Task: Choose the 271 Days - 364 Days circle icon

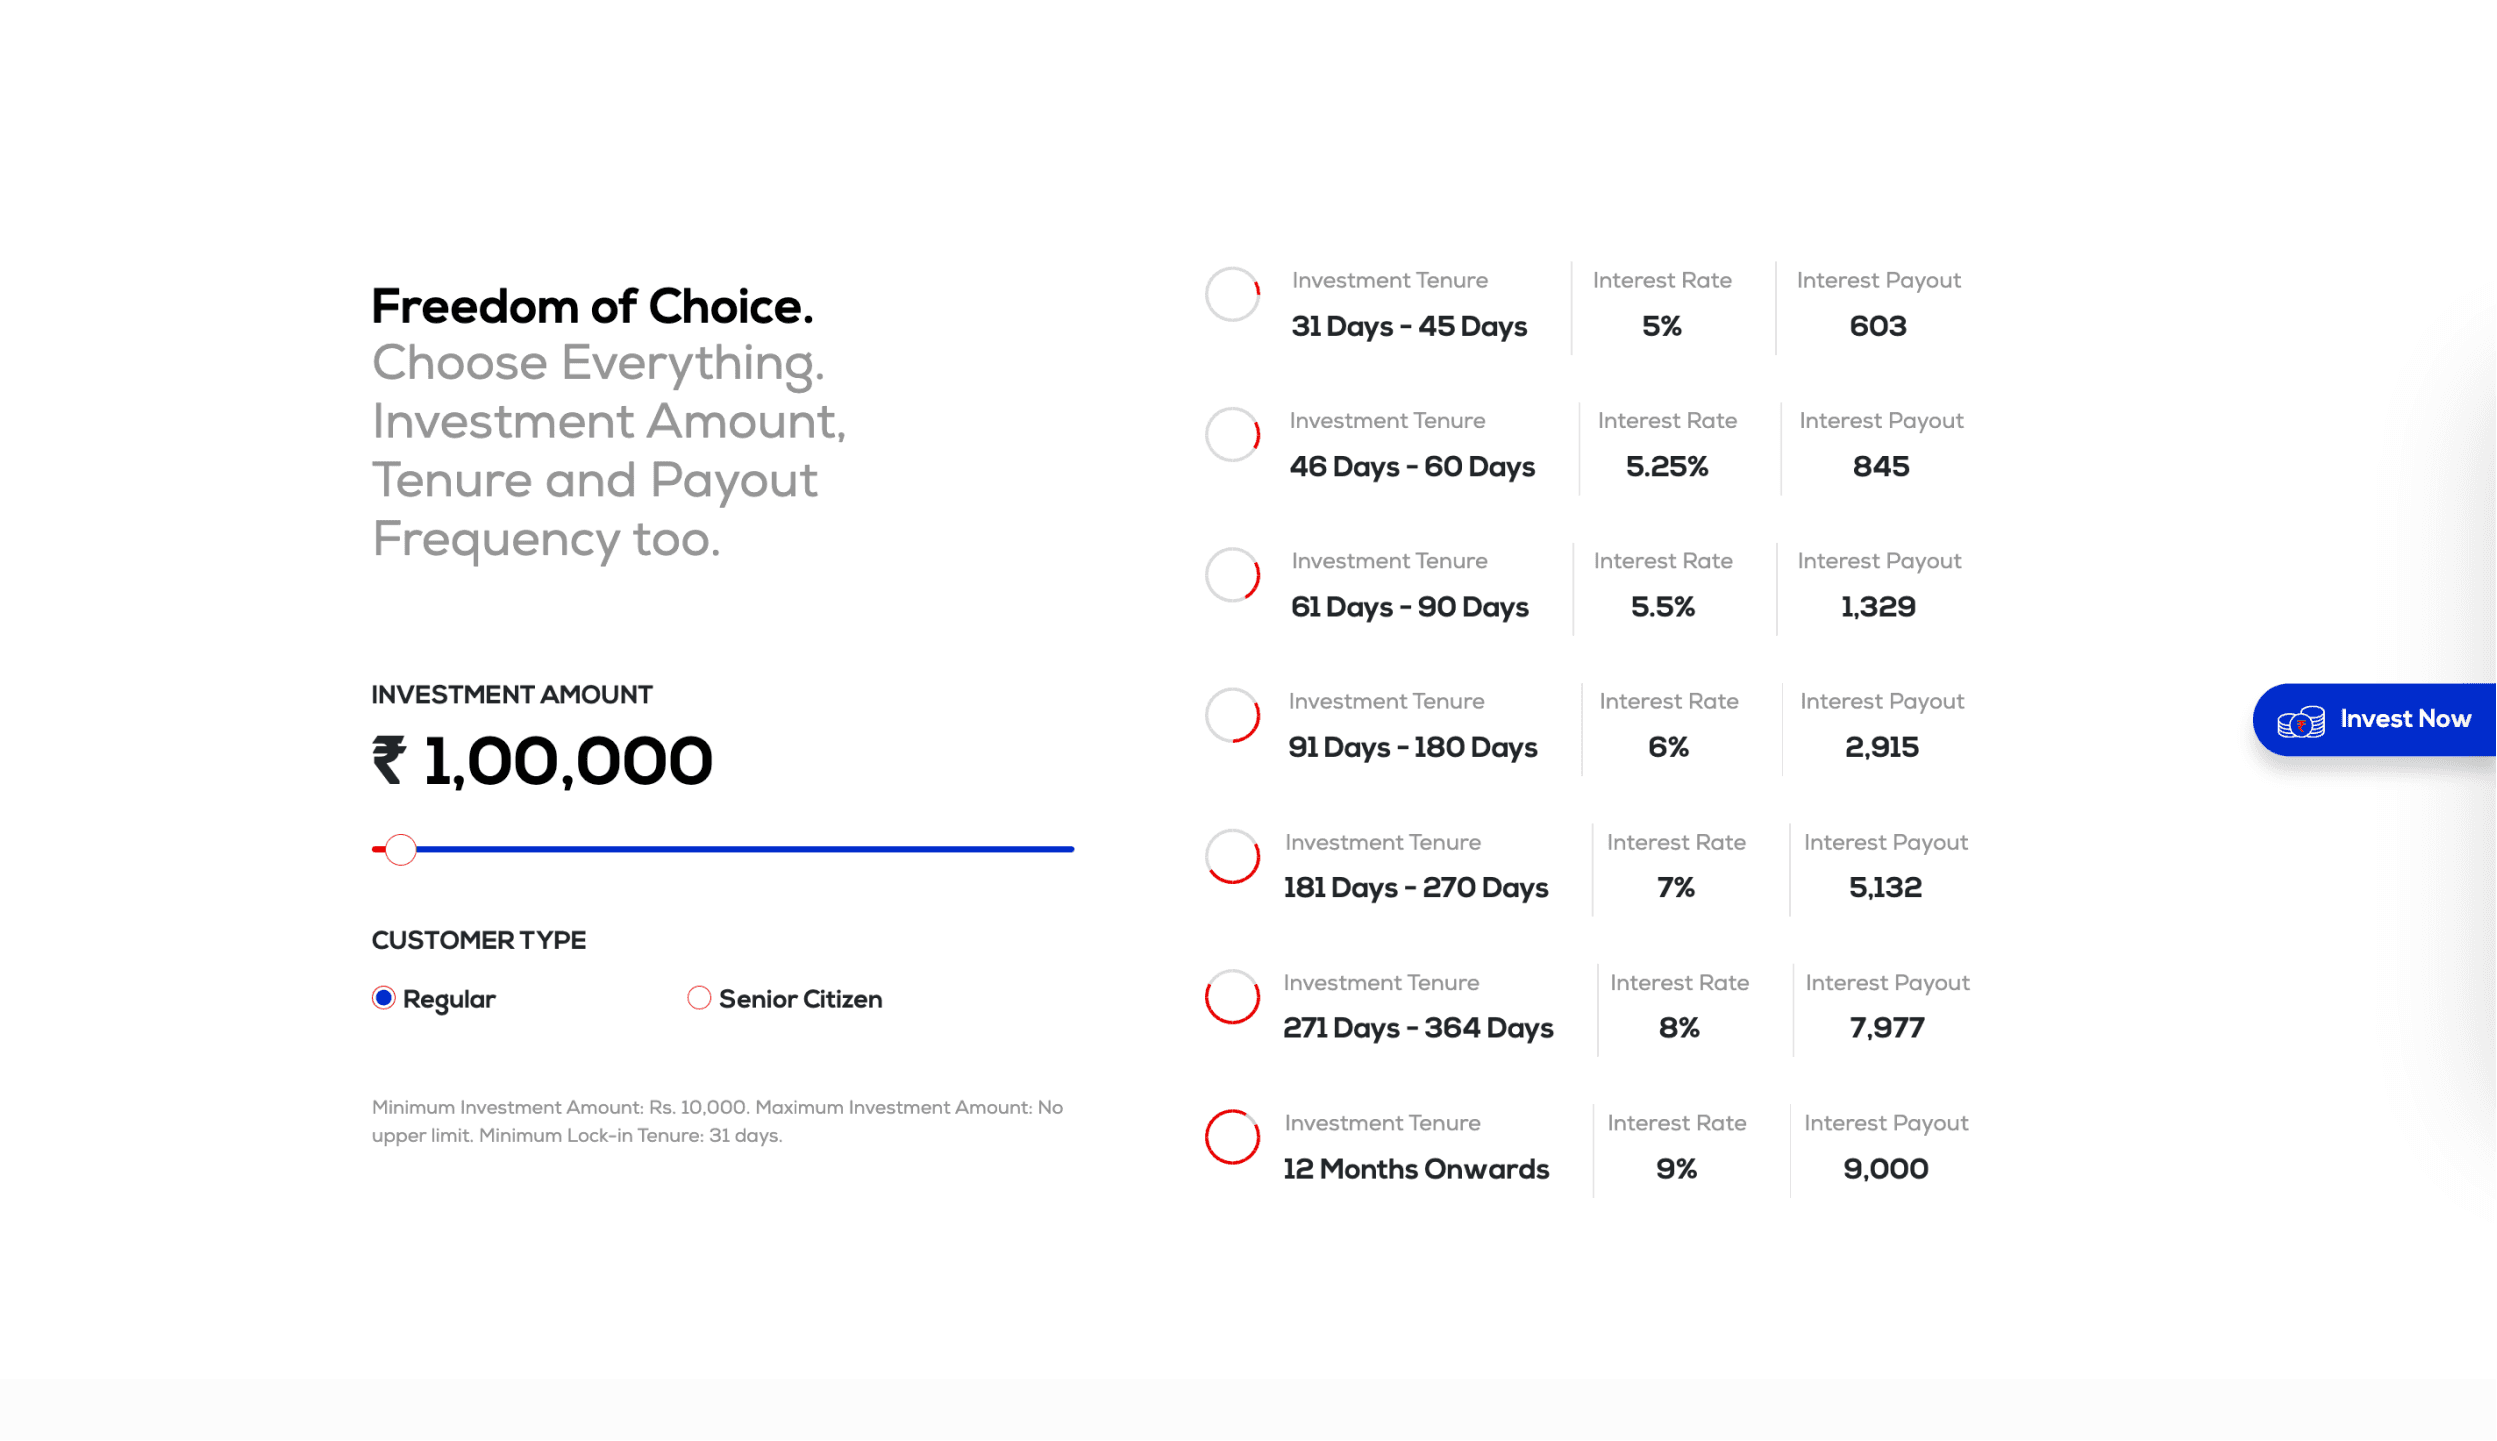Action: tap(1232, 997)
